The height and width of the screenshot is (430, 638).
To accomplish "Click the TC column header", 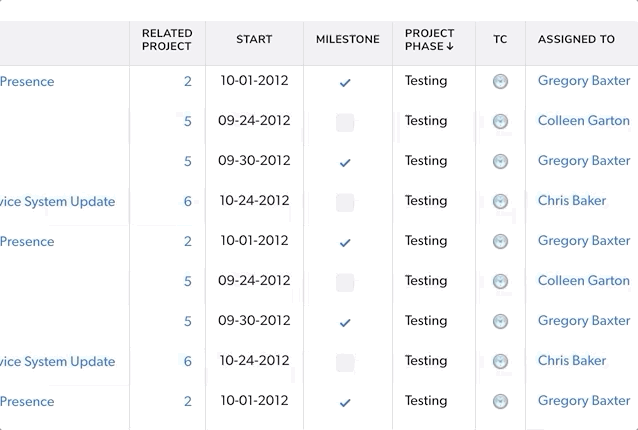I will click(500, 39).
